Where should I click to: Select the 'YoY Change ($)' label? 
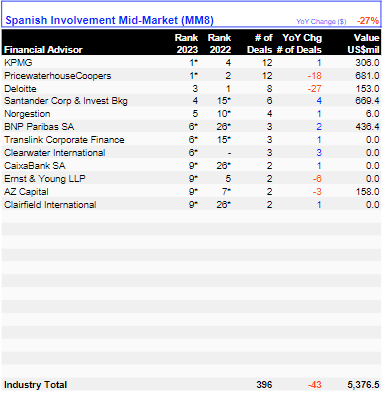pyautogui.click(x=321, y=22)
